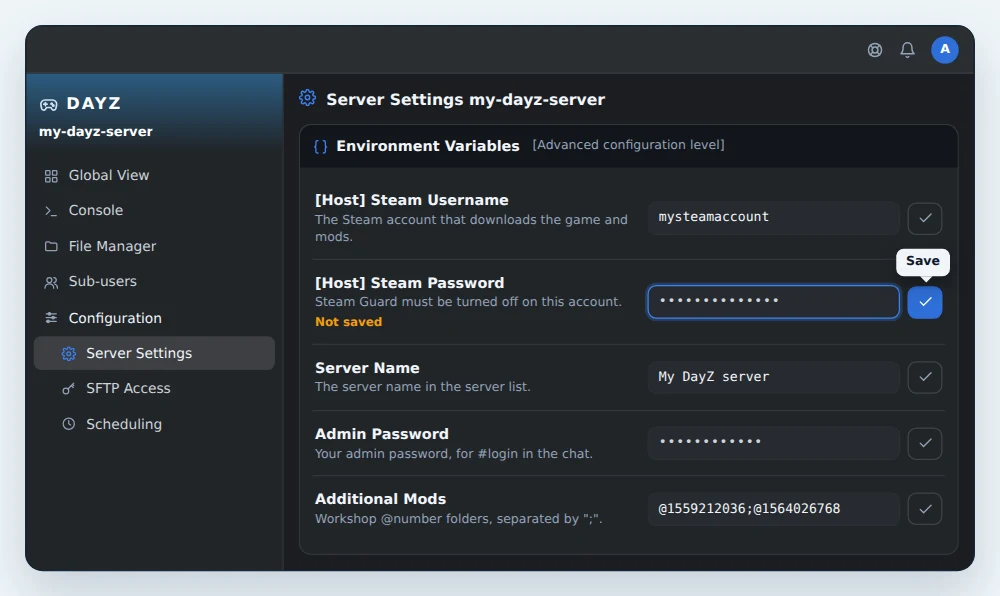
Task: Click the [Host] Steam Username label
Action: (x=412, y=200)
